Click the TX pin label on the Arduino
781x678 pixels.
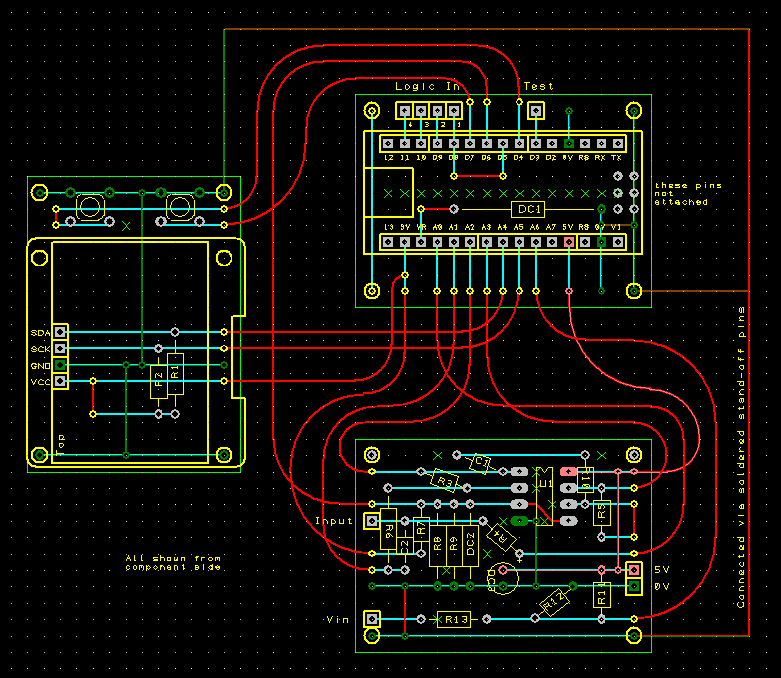[x=616, y=157]
